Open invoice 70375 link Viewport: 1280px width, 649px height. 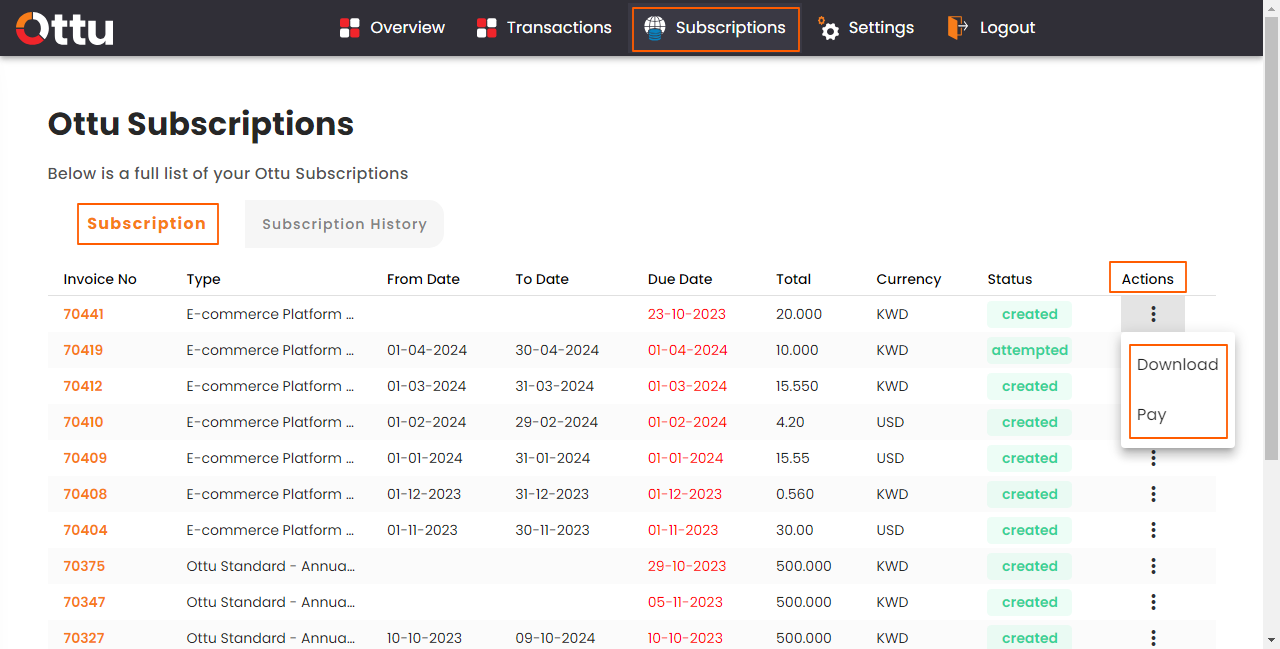84,566
